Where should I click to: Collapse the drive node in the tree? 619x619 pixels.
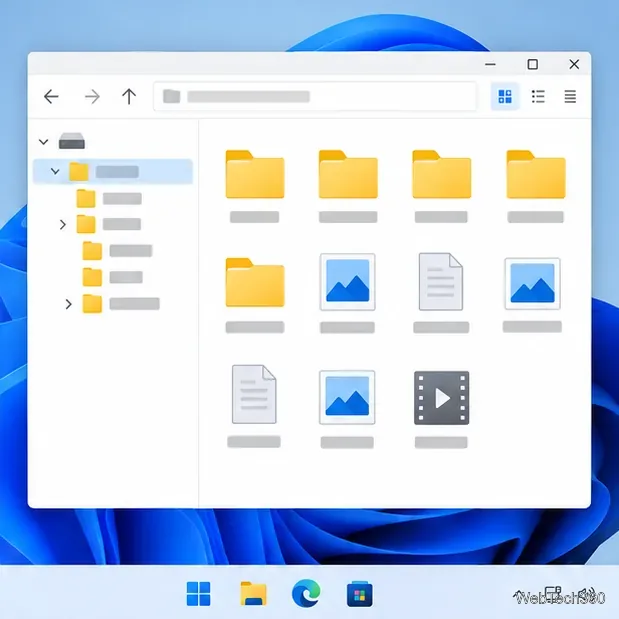point(44,141)
